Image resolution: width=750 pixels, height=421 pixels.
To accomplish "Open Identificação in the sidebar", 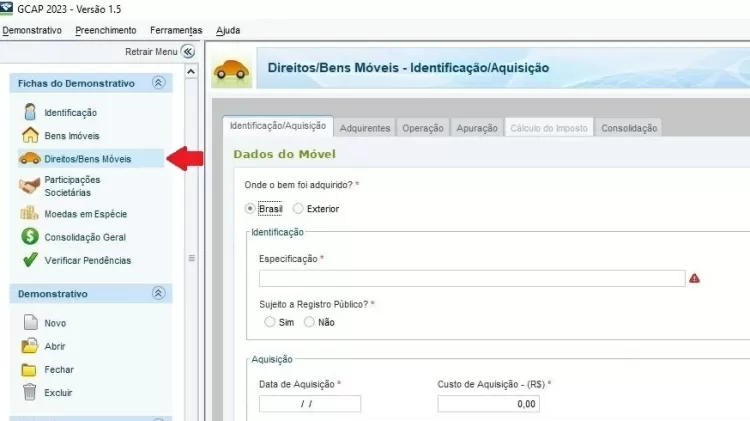I will pyautogui.click(x=70, y=112).
